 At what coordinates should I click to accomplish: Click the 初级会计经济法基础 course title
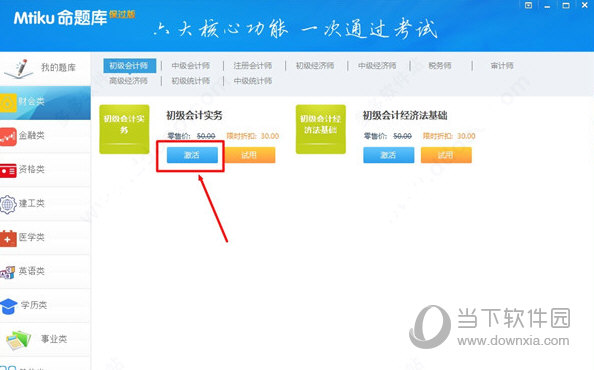[405, 116]
